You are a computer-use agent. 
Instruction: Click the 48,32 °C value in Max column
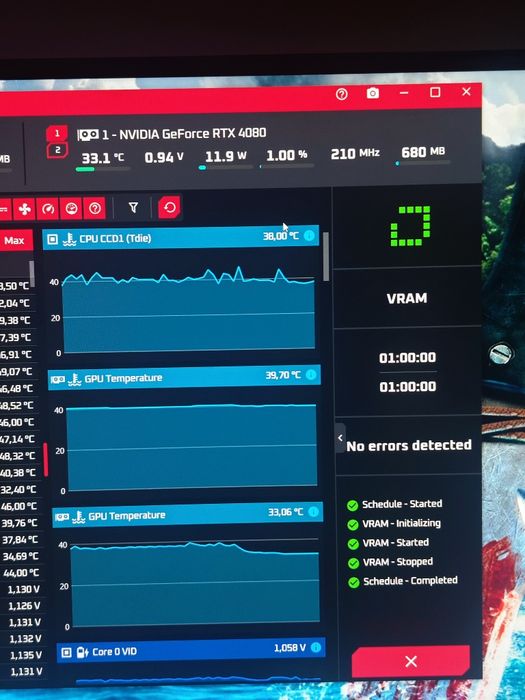coord(17,456)
